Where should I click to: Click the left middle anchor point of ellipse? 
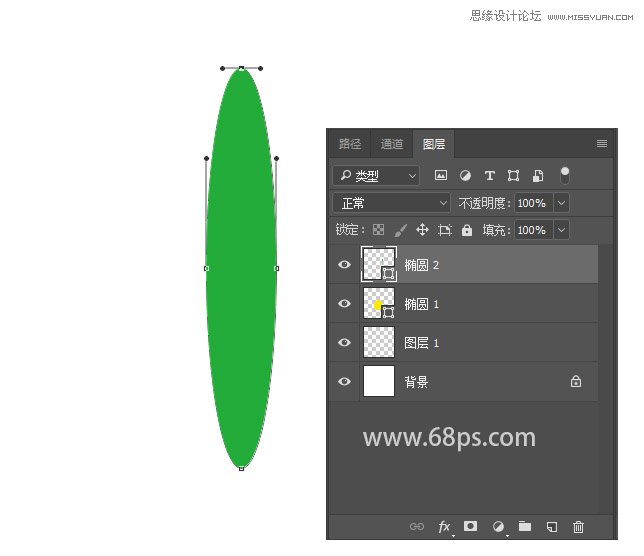[x=207, y=268]
